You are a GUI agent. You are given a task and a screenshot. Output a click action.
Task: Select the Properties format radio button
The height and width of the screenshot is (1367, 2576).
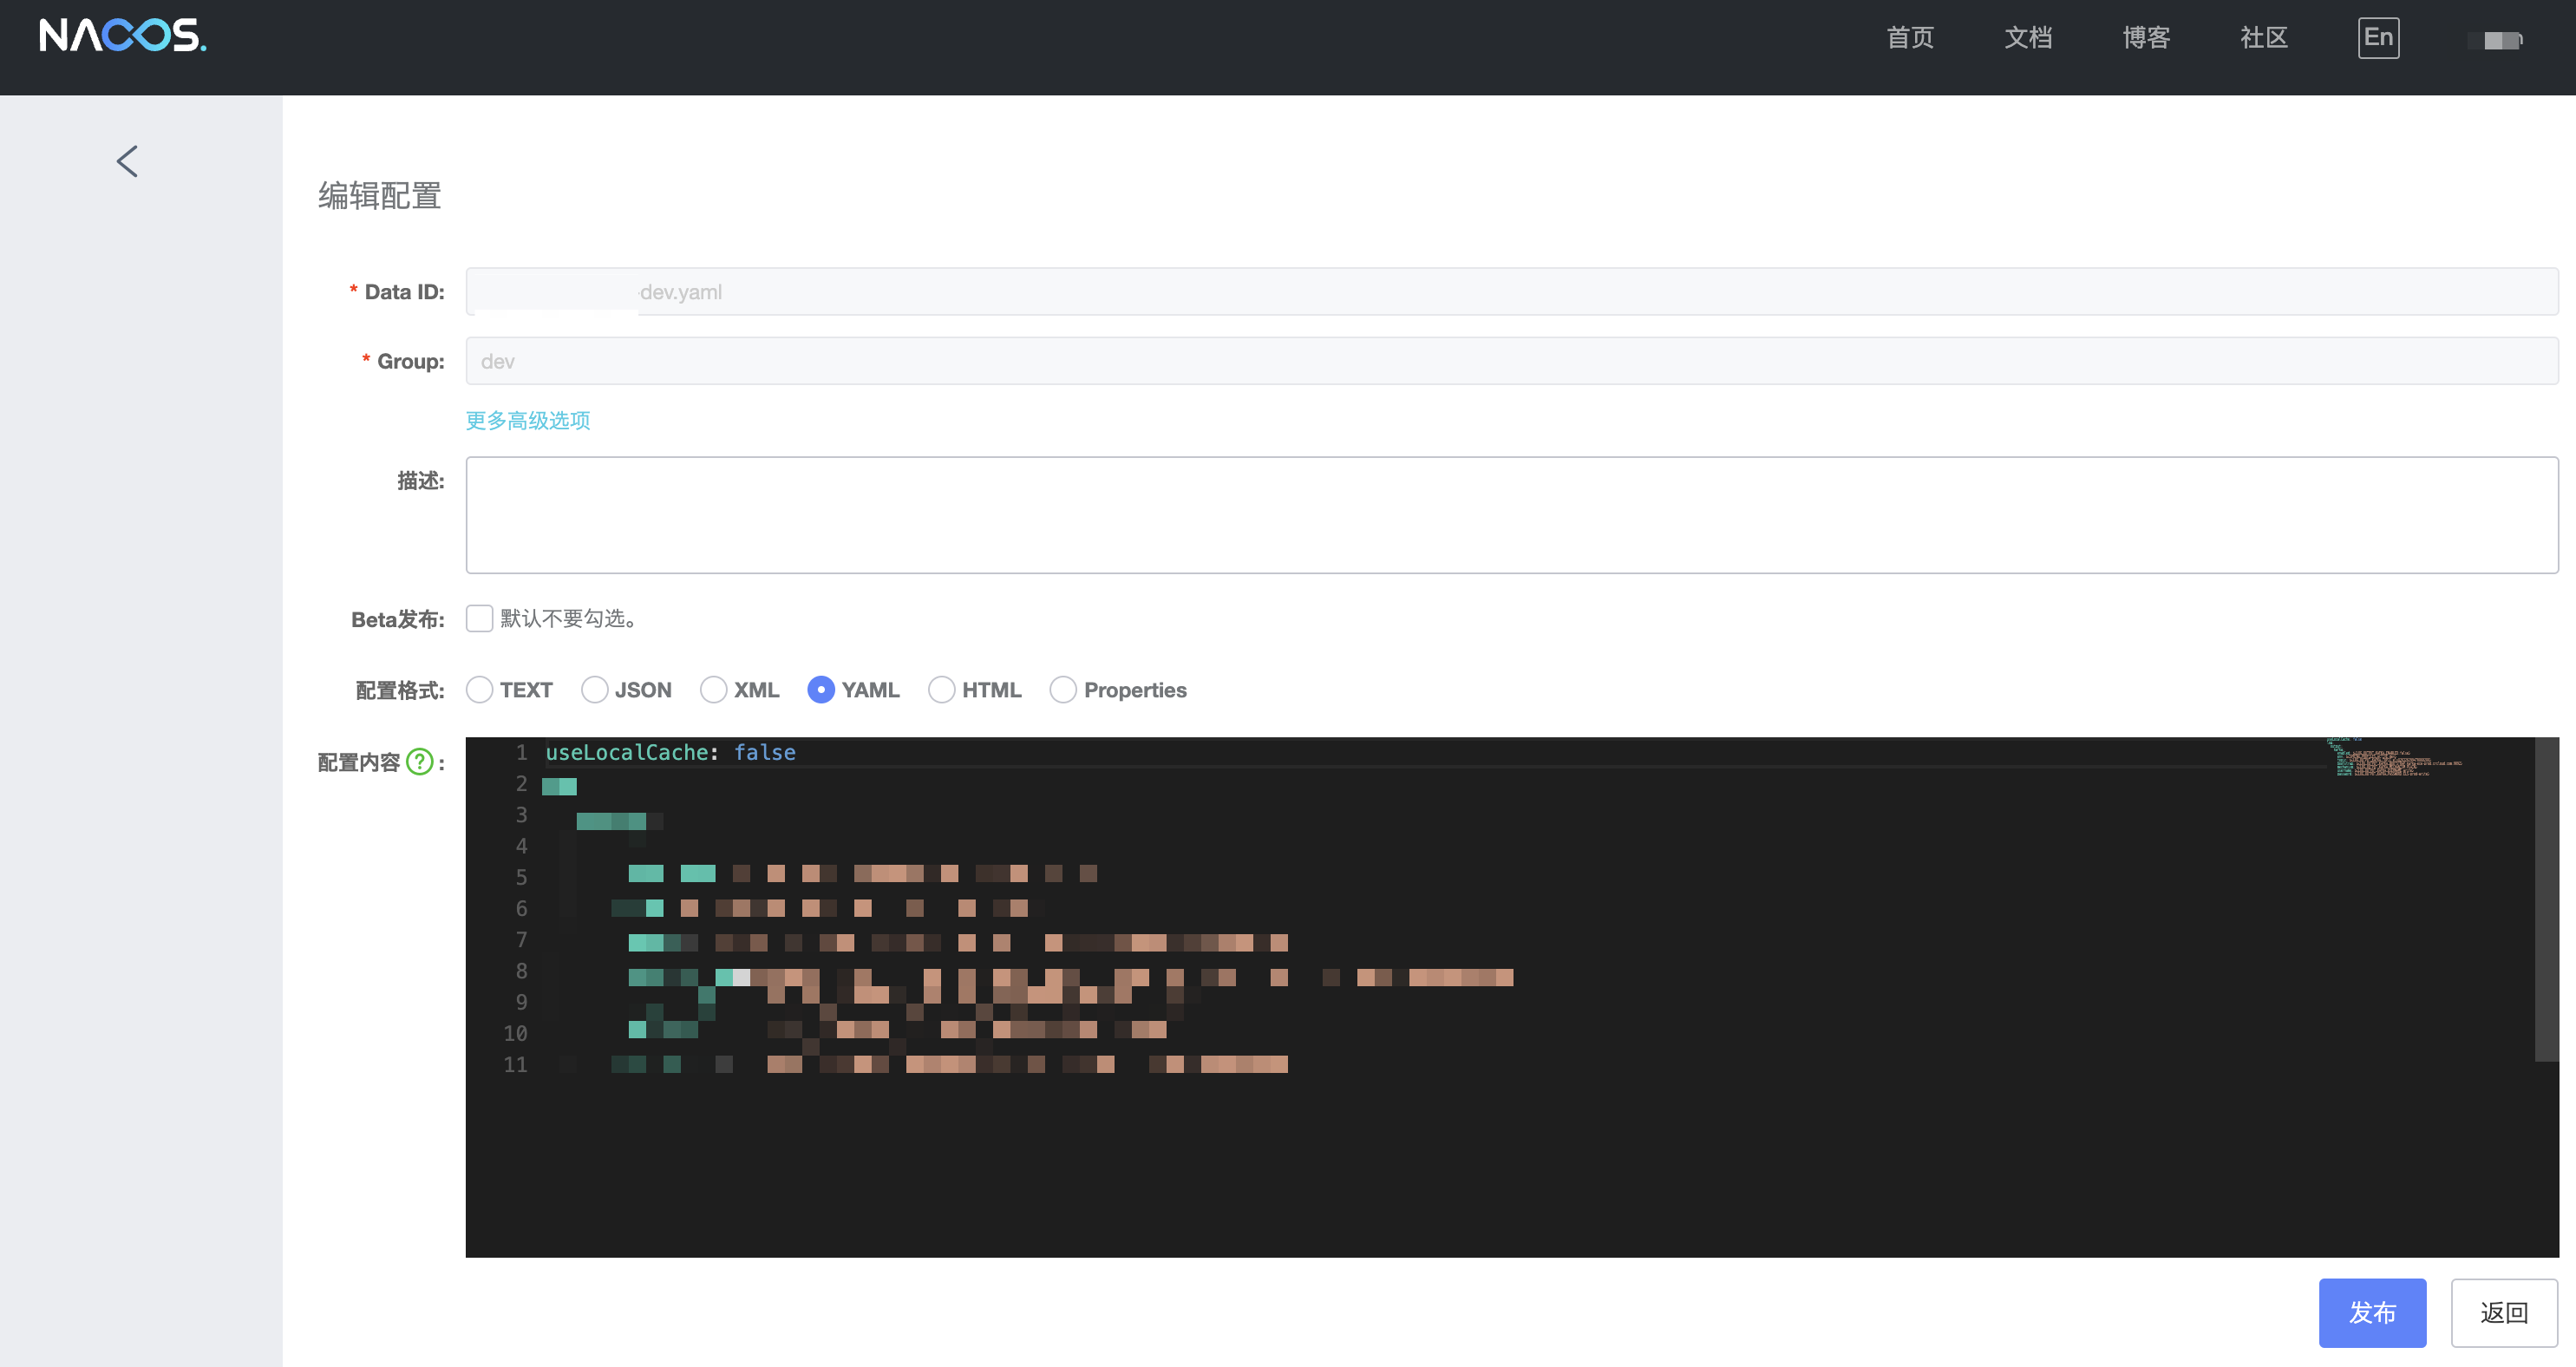tap(1064, 690)
